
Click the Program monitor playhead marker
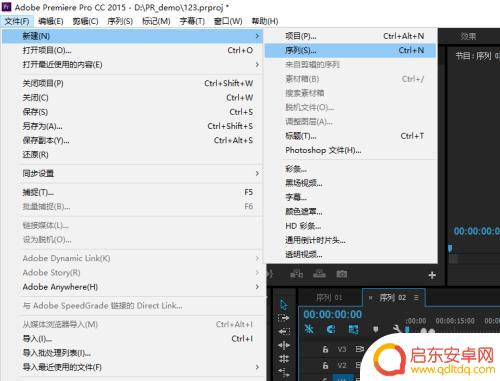coord(450,248)
